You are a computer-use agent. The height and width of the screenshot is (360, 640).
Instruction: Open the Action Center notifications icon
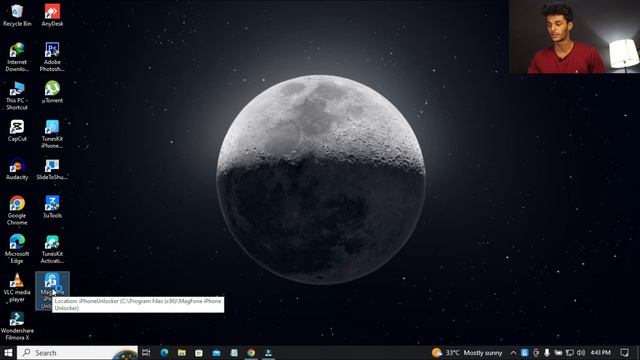pos(624,353)
